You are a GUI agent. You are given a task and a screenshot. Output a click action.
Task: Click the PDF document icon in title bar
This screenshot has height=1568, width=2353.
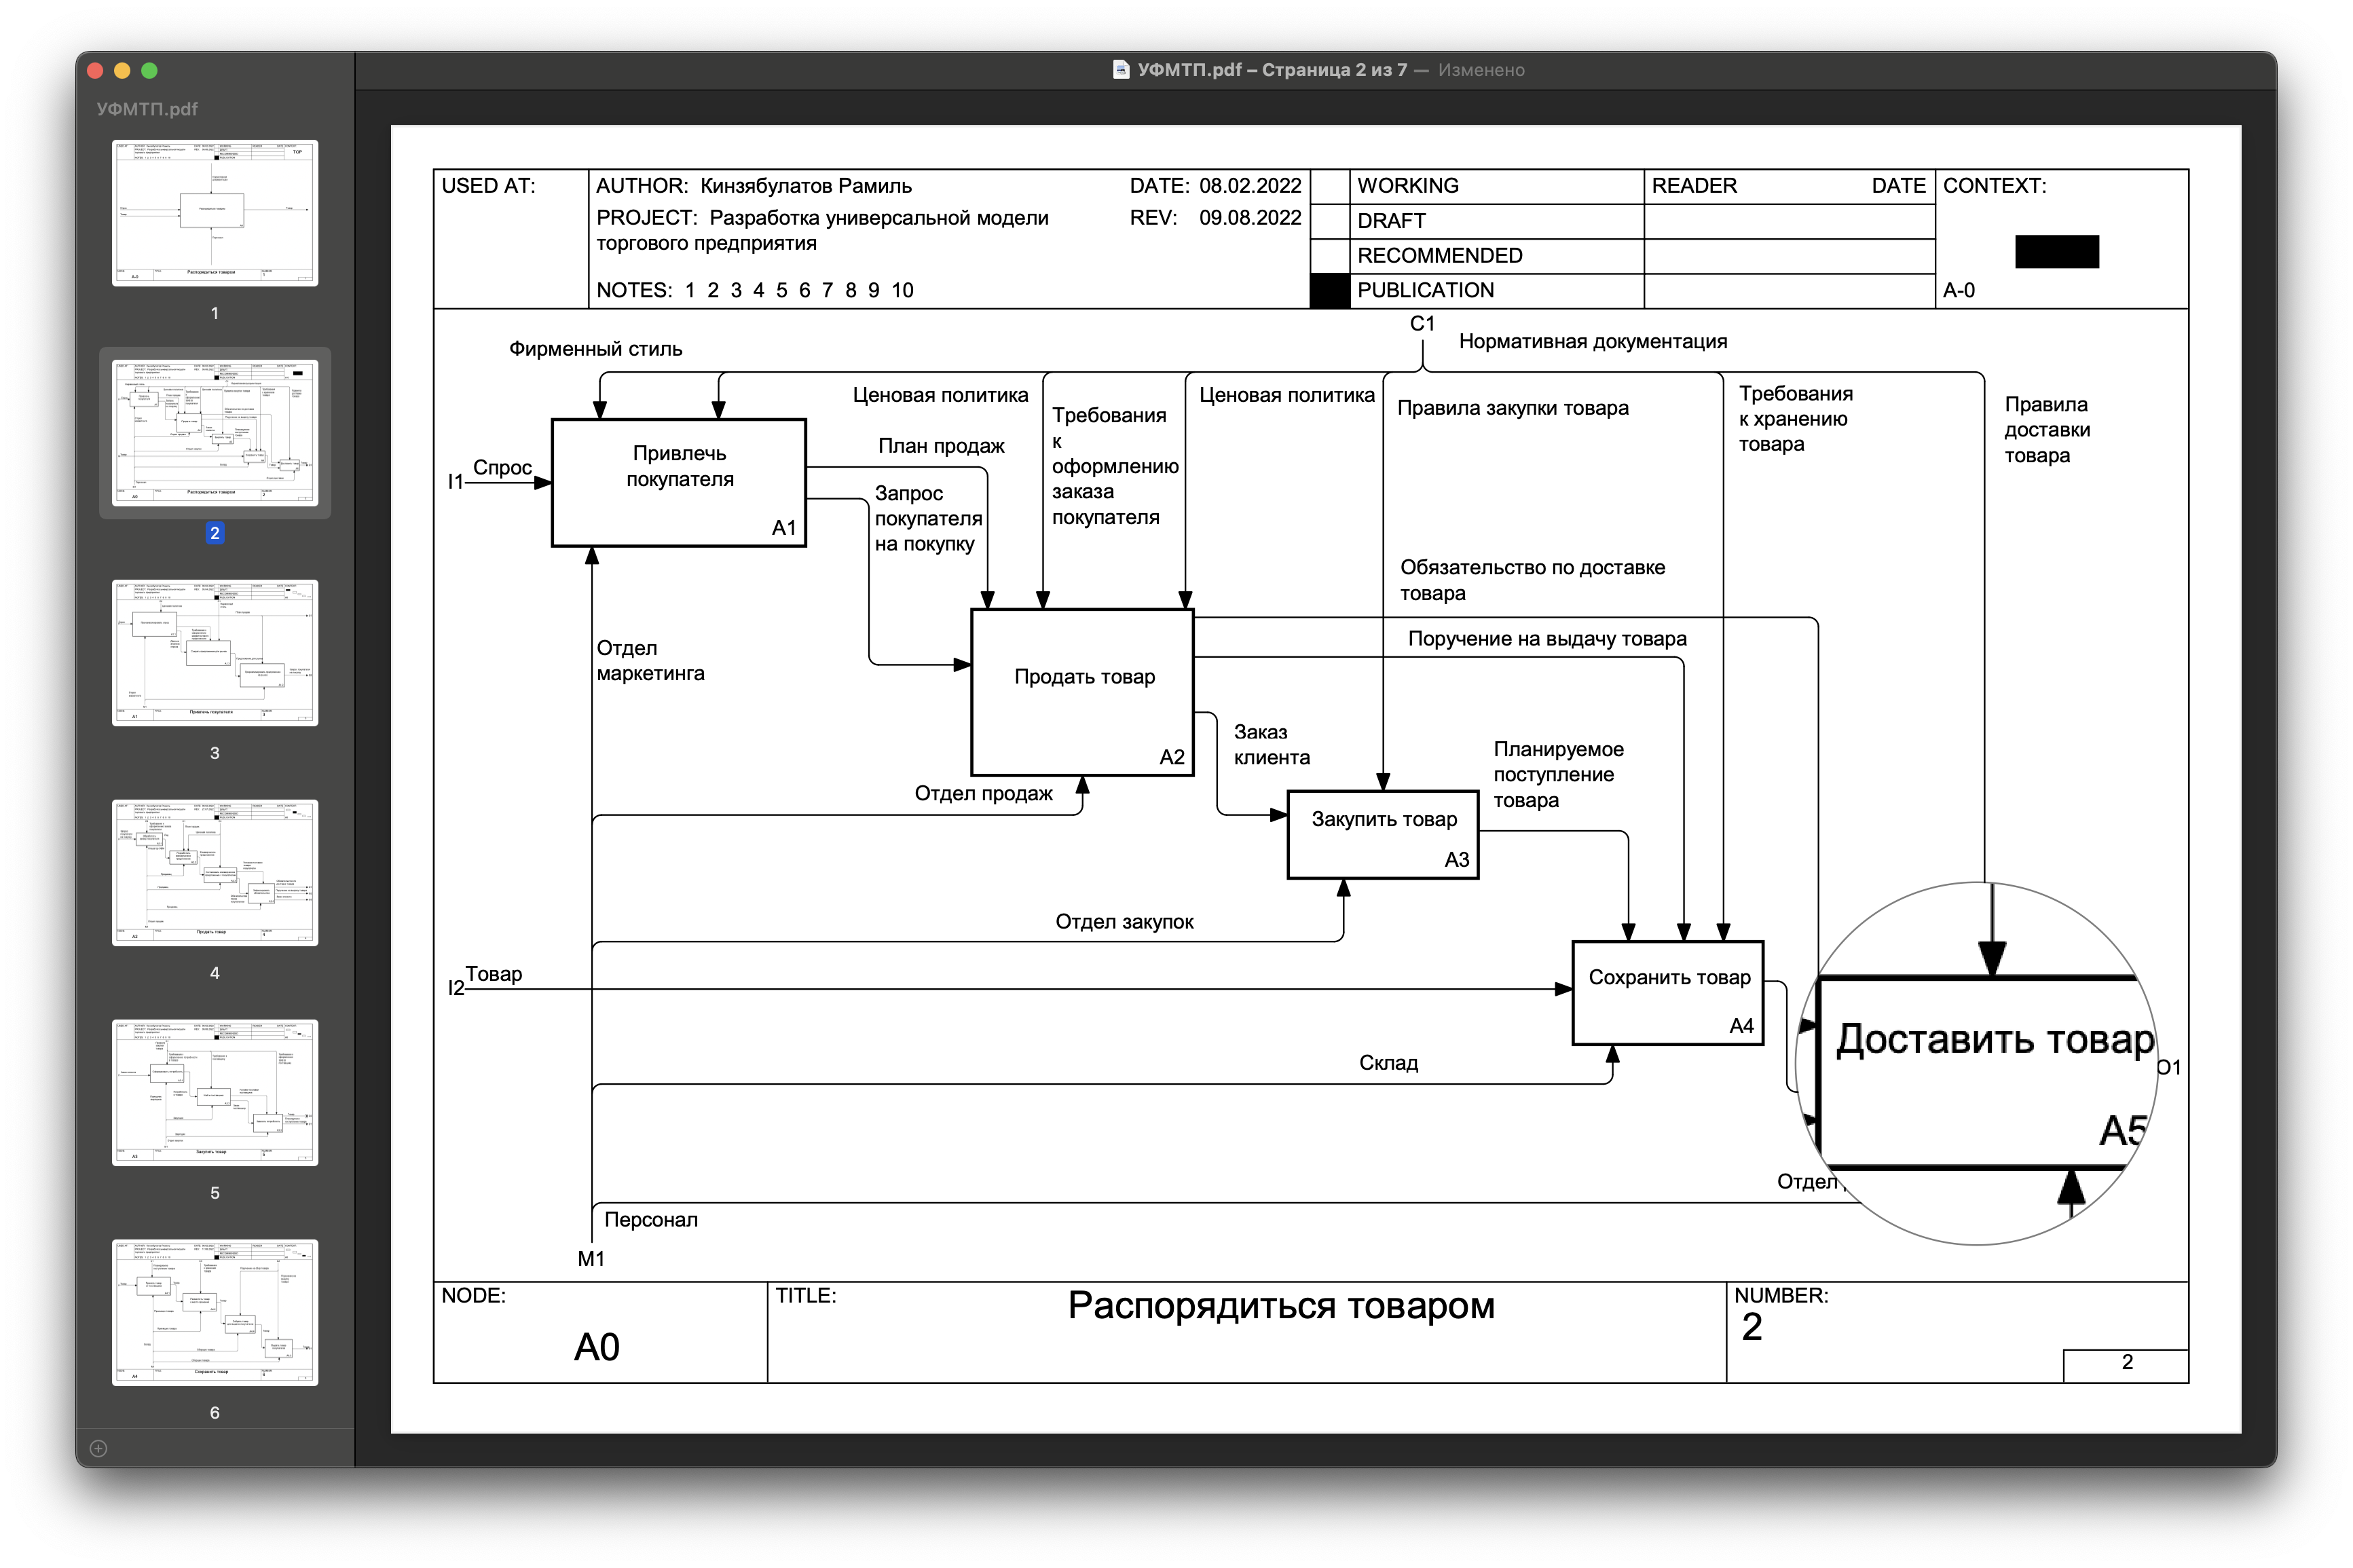point(1121,69)
